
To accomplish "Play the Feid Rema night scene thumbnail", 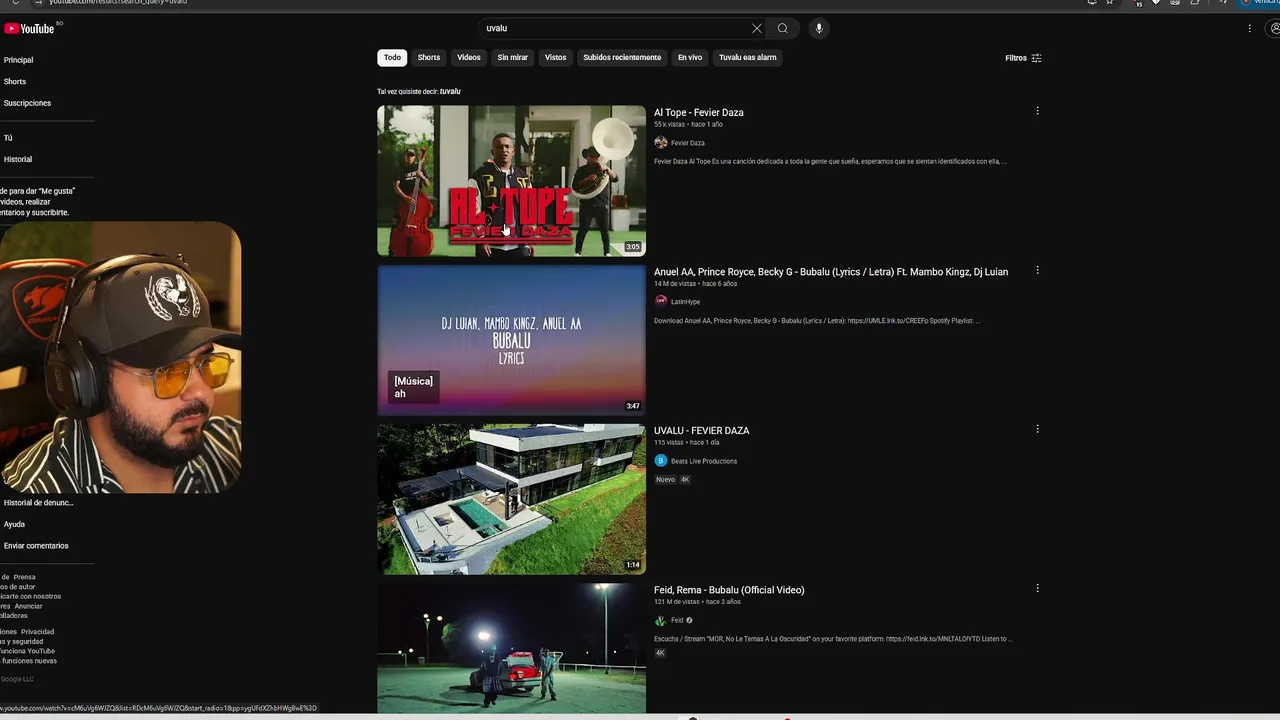I will coord(511,648).
